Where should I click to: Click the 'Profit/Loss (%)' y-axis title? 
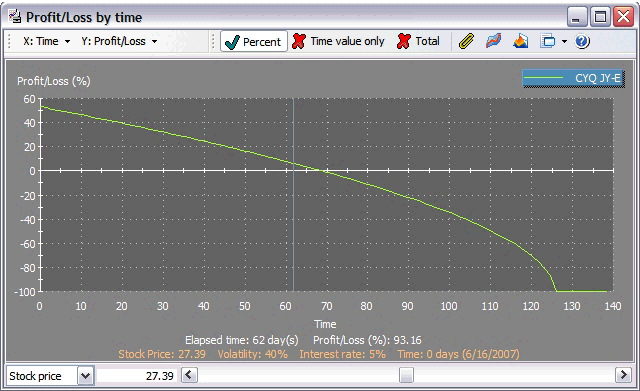click(53, 81)
